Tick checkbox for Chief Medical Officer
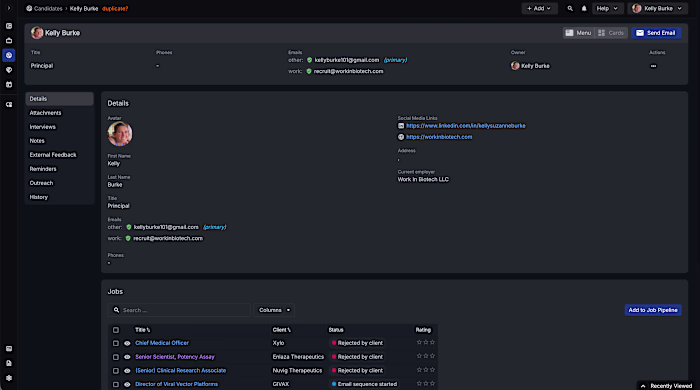 tap(116, 343)
